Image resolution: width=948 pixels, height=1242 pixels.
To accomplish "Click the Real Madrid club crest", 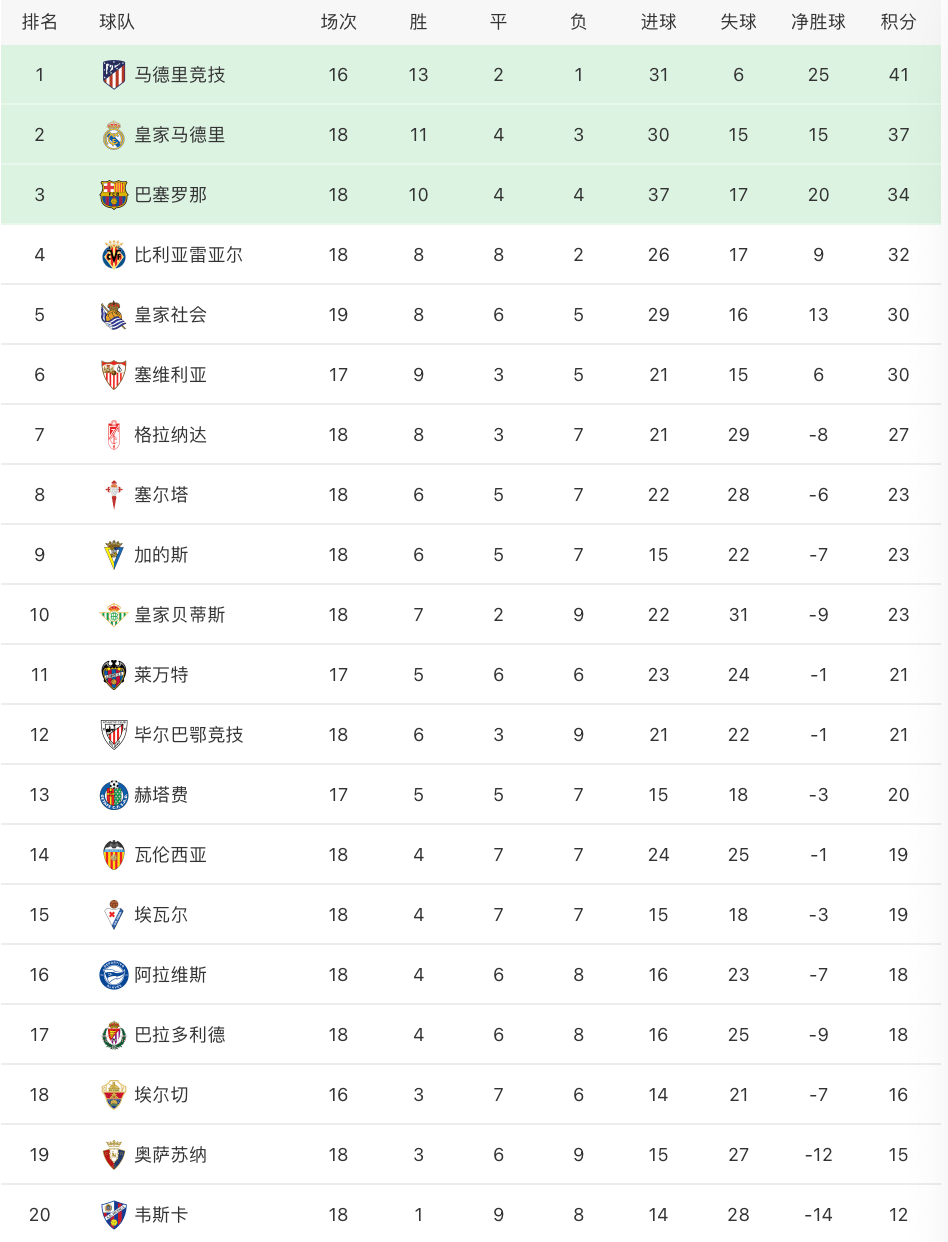I will click(114, 135).
